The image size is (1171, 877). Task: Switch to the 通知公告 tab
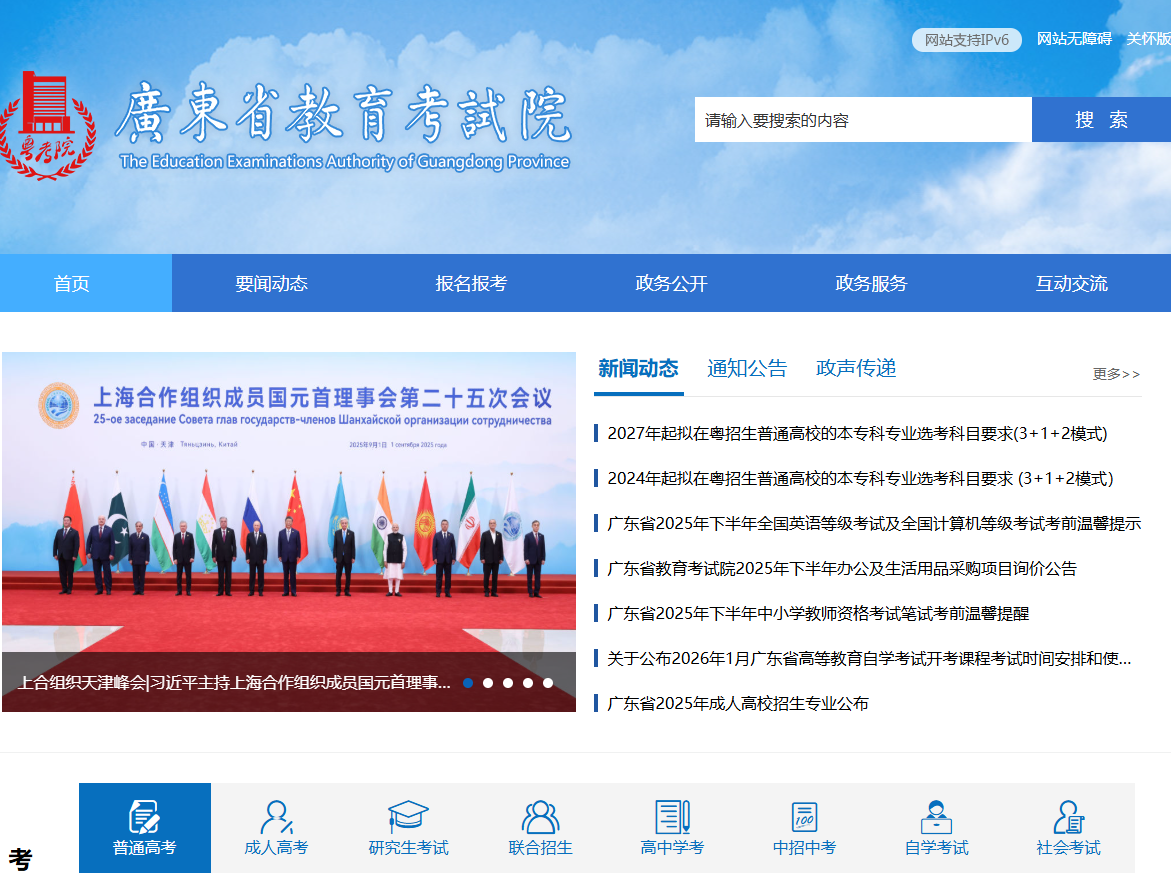[x=747, y=368]
